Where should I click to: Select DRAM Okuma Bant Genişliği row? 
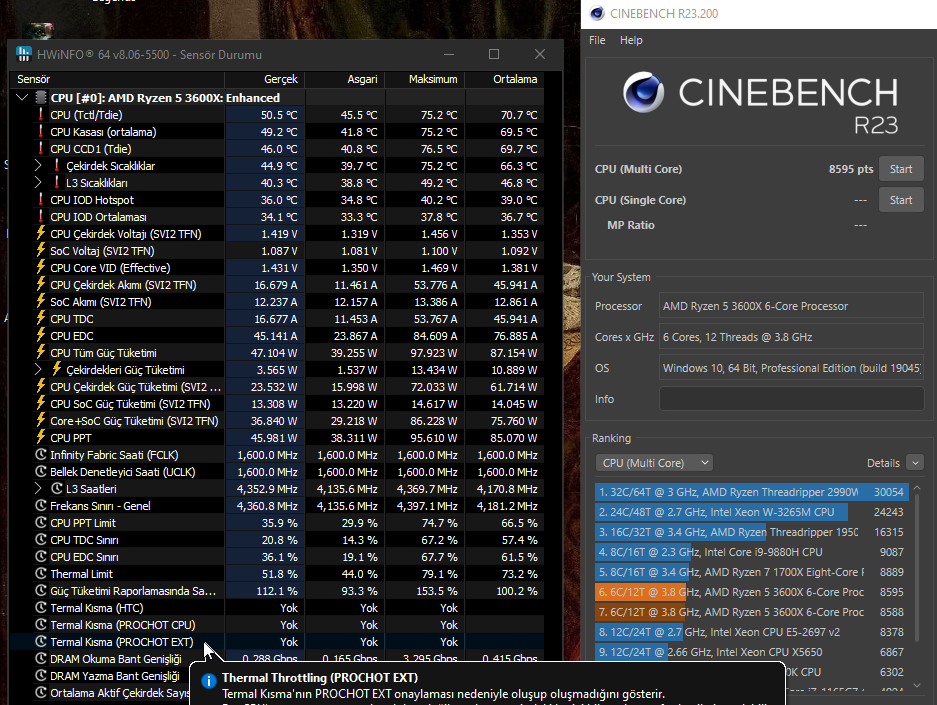(277, 658)
